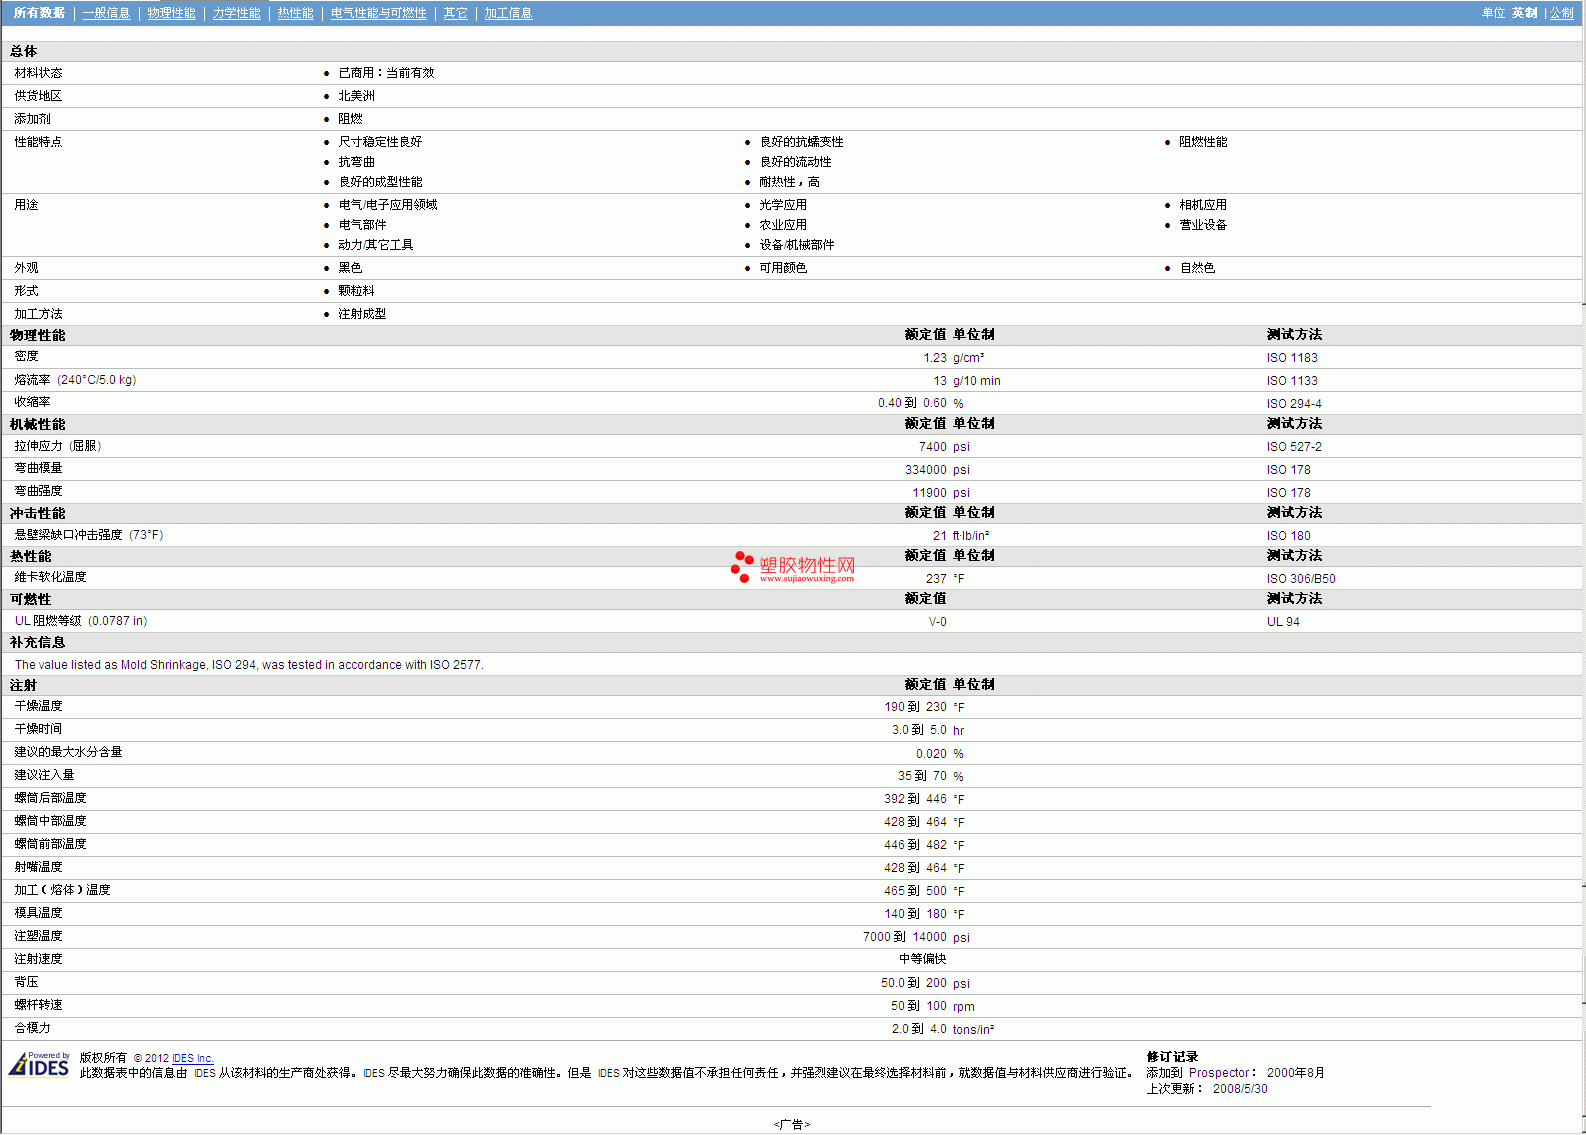This screenshot has width=1586, height=1135.
Task: Open the ISO 180 test method
Action: [x=1288, y=536]
